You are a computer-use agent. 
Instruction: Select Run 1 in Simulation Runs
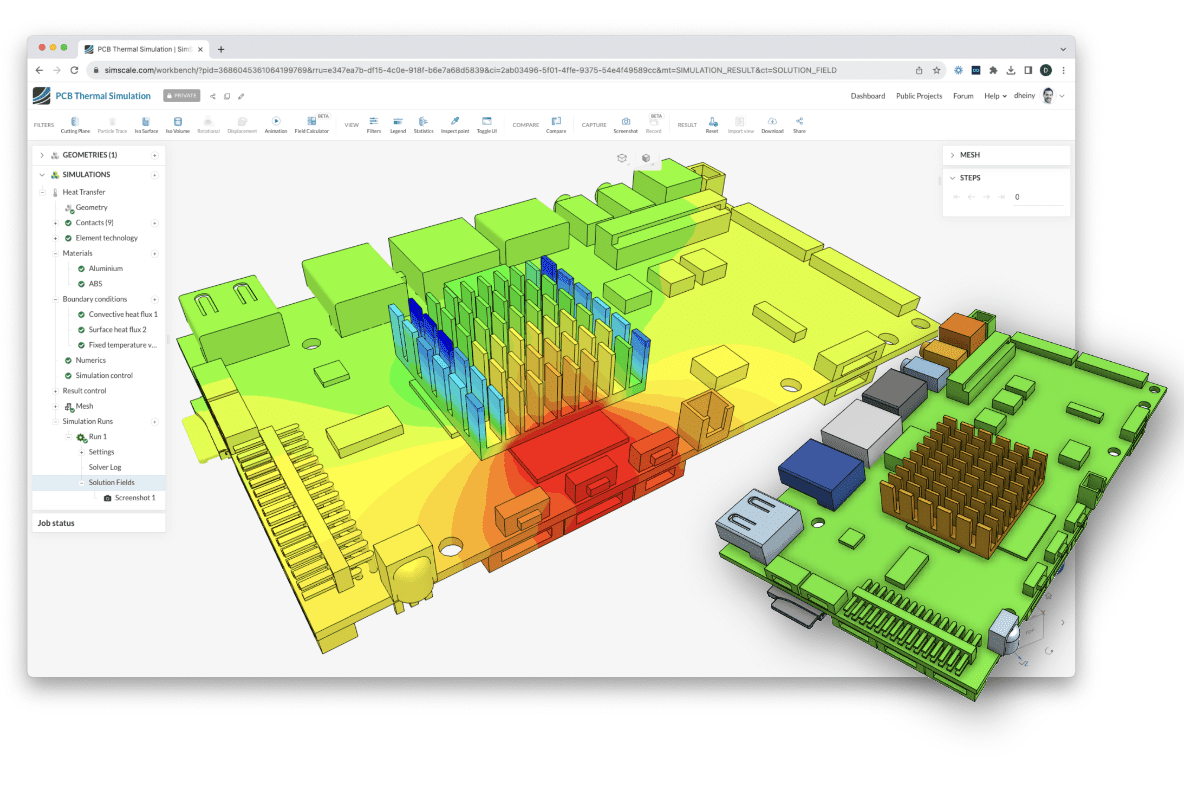pyautogui.click(x=97, y=437)
